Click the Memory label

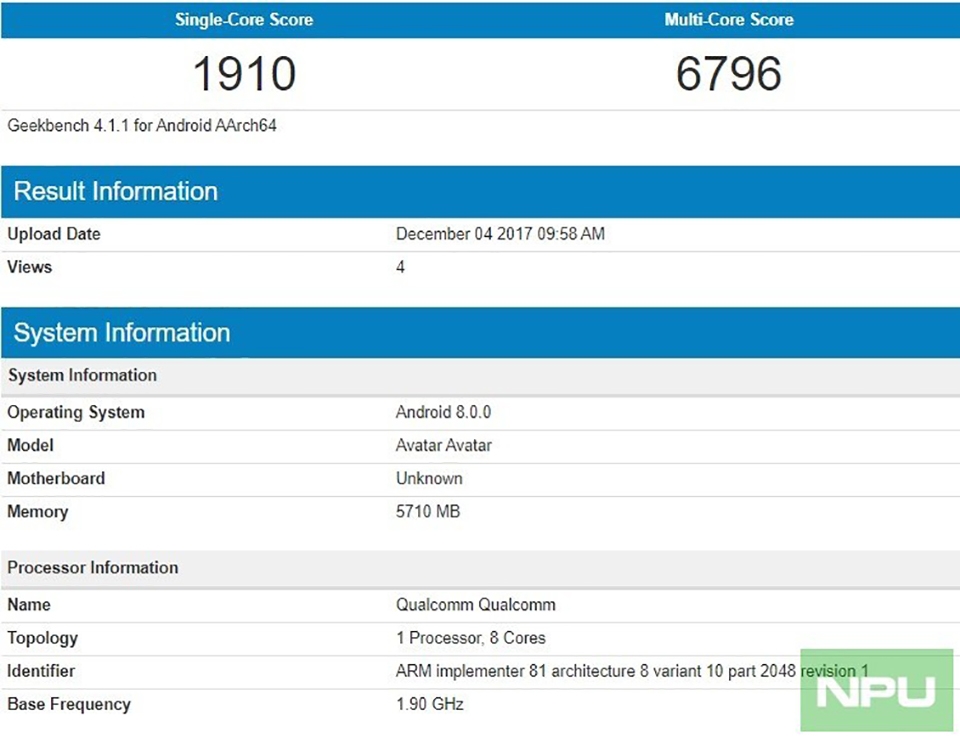pyautogui.click(x=37, y=511)
